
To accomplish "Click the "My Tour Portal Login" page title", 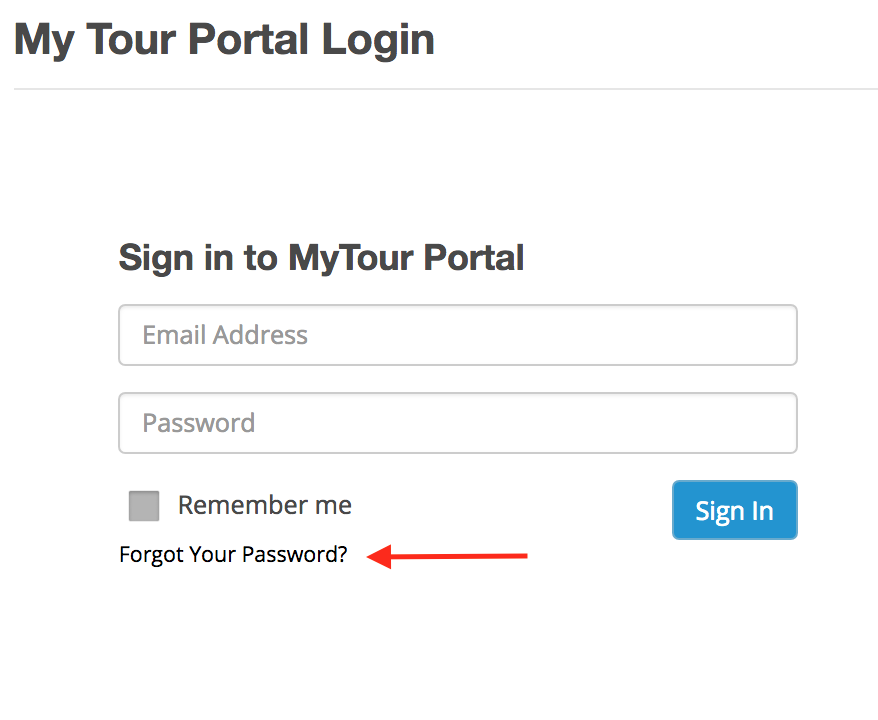I will coord(224,40).
